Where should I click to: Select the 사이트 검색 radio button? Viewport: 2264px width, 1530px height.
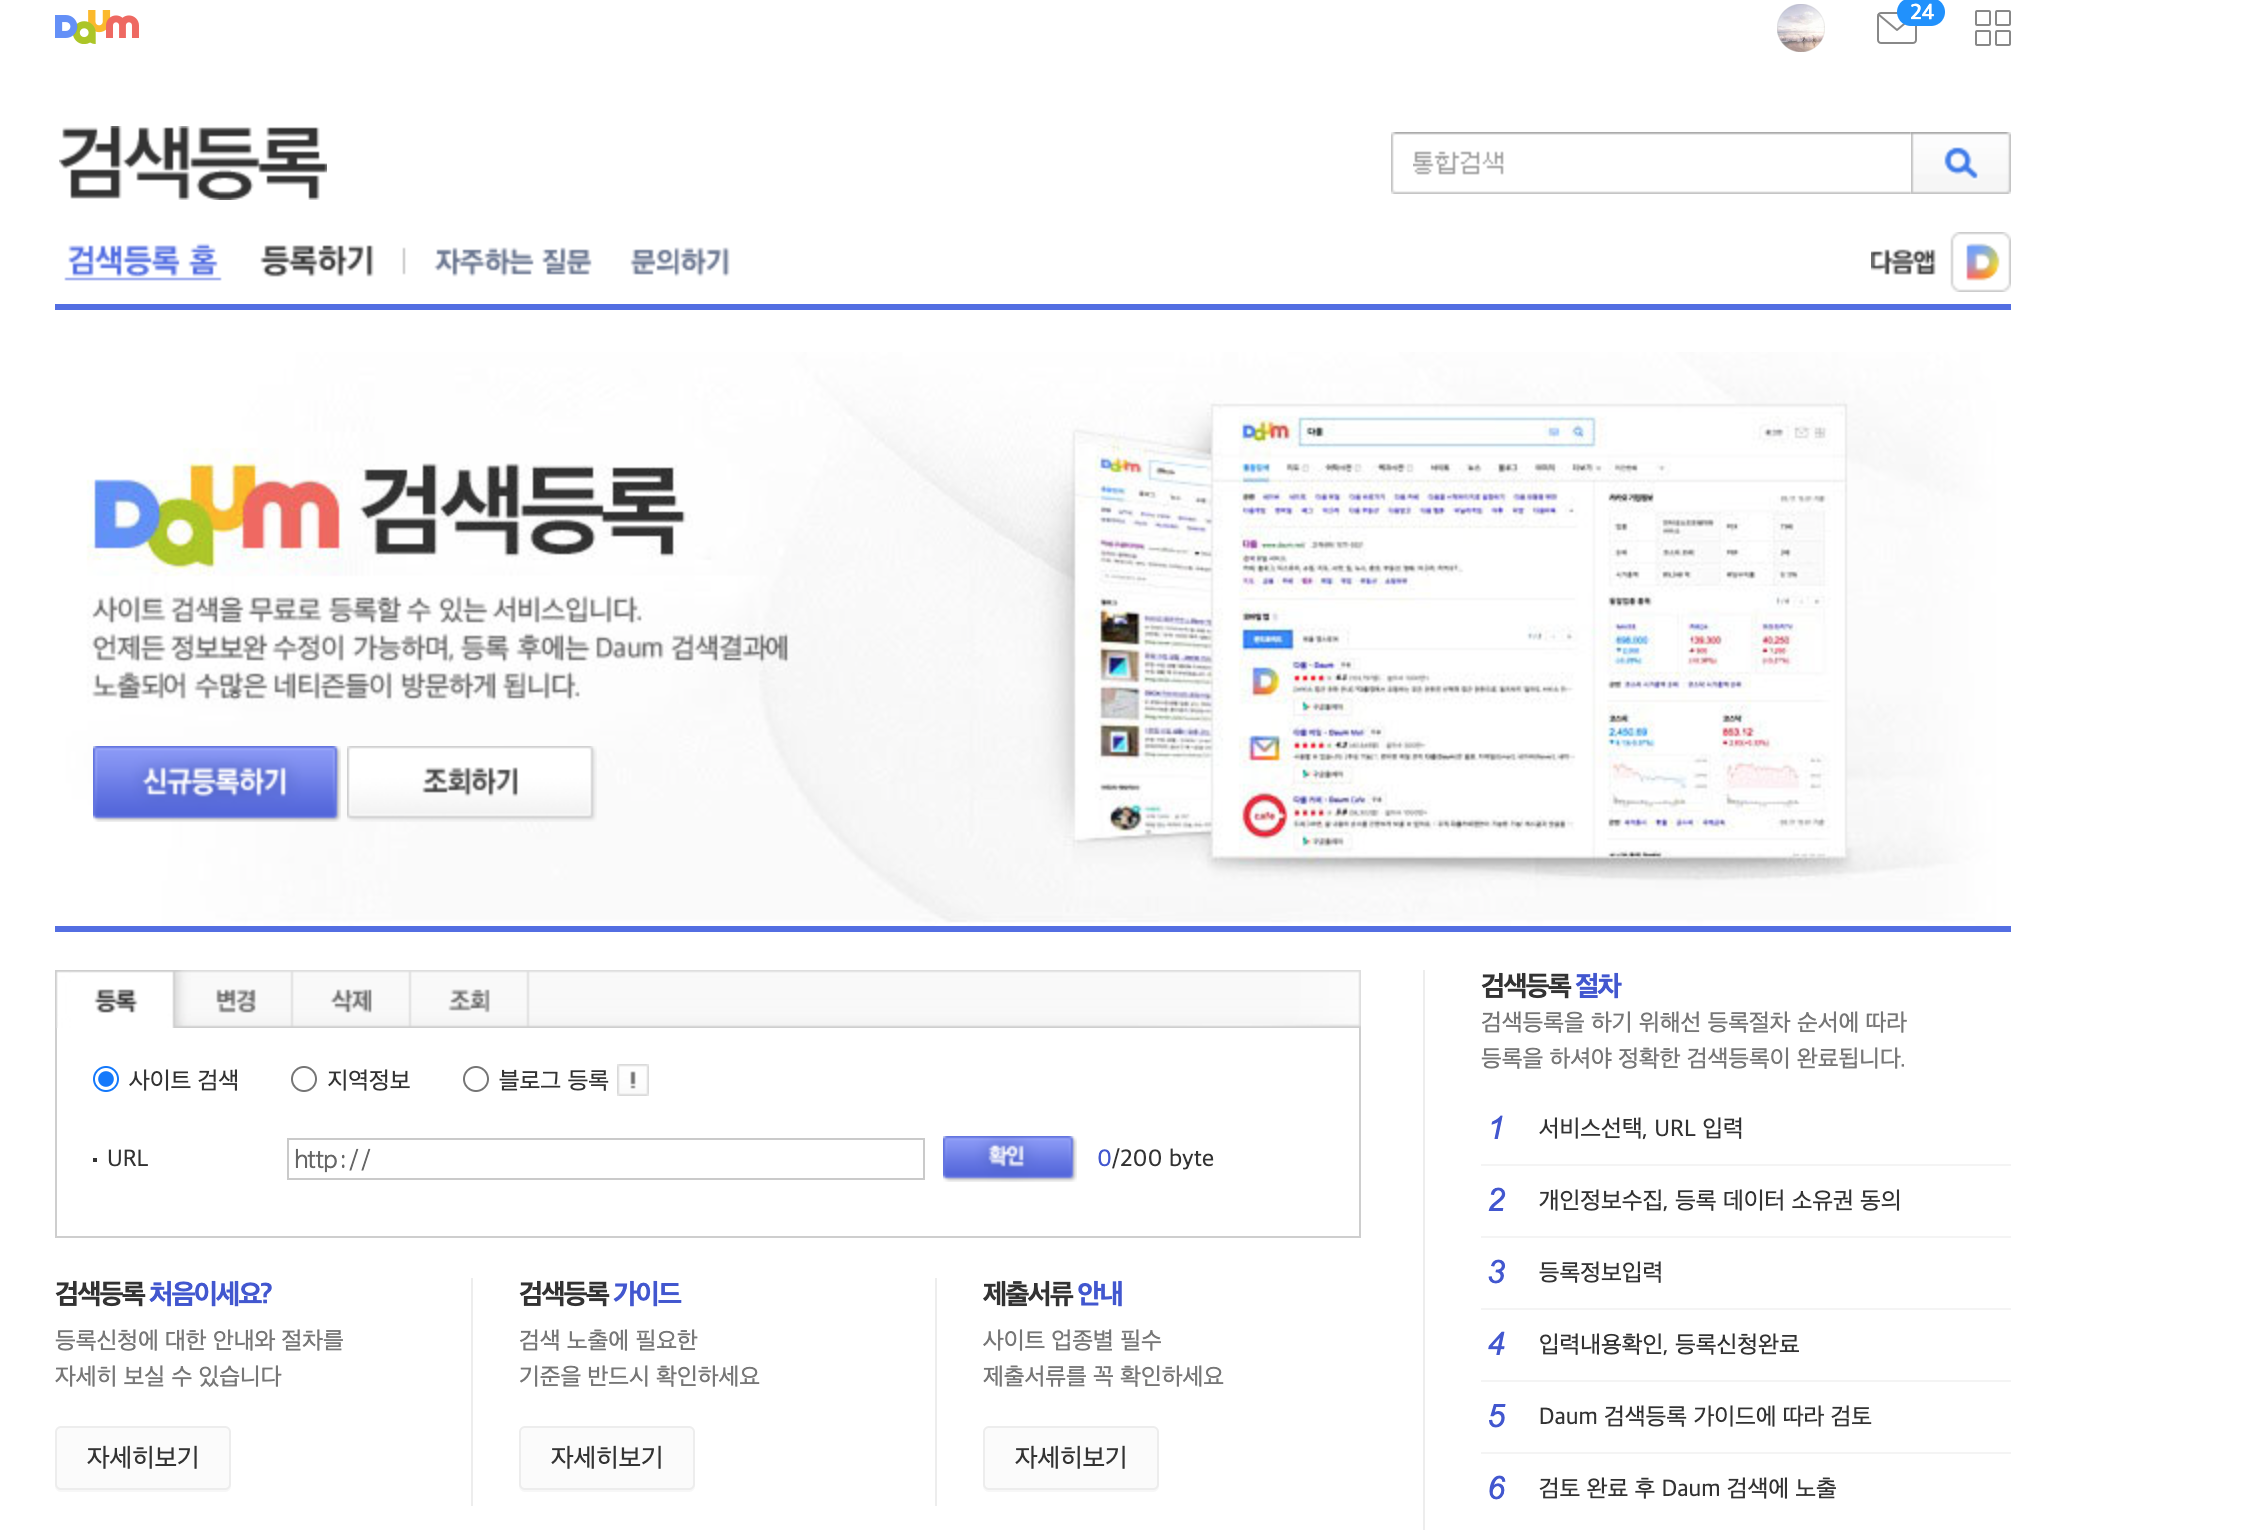[106, 1080]
